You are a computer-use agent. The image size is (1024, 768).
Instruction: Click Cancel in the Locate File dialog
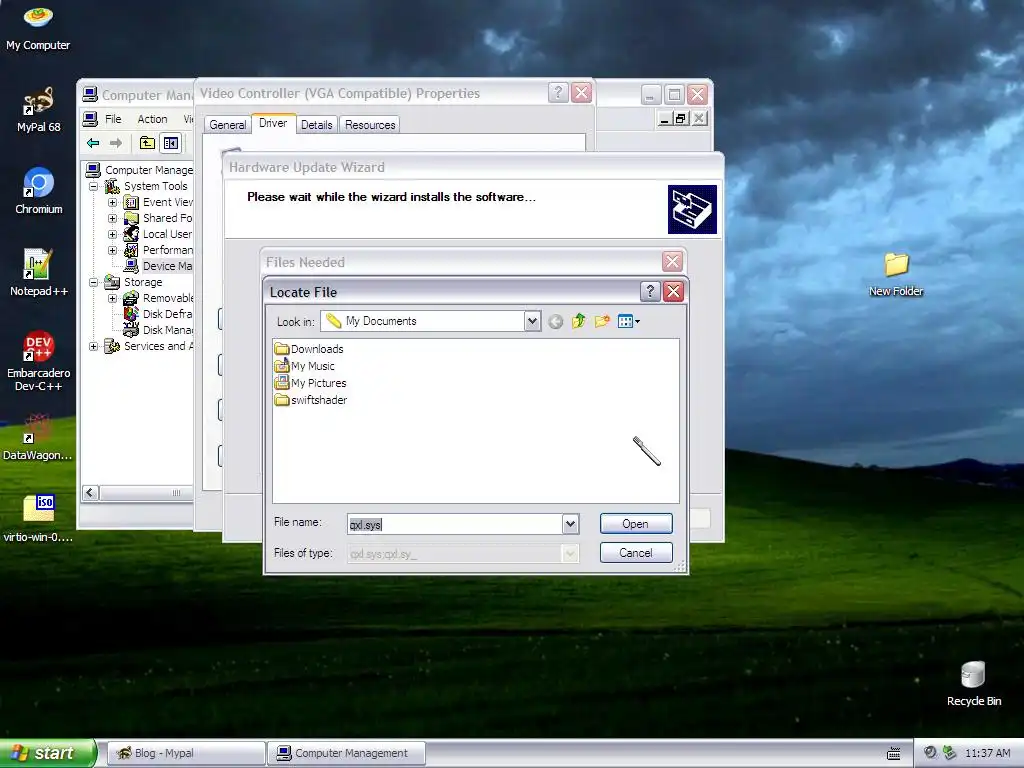point(635,552)
